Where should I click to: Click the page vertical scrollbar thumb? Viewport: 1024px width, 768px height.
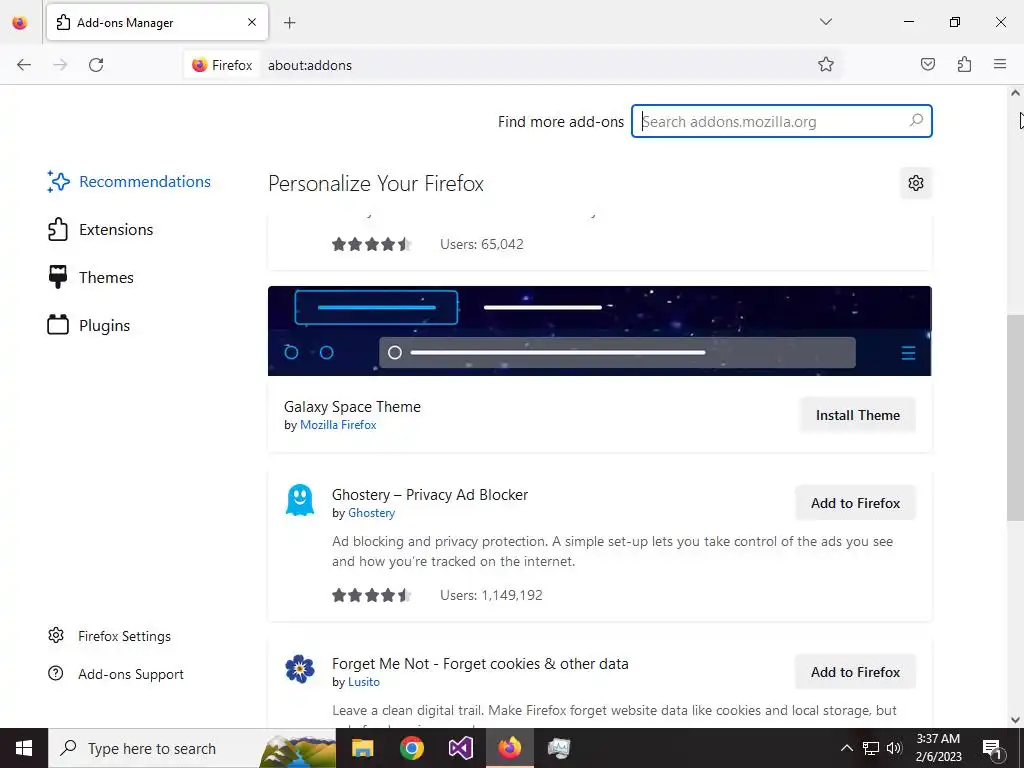[1015, 418]
